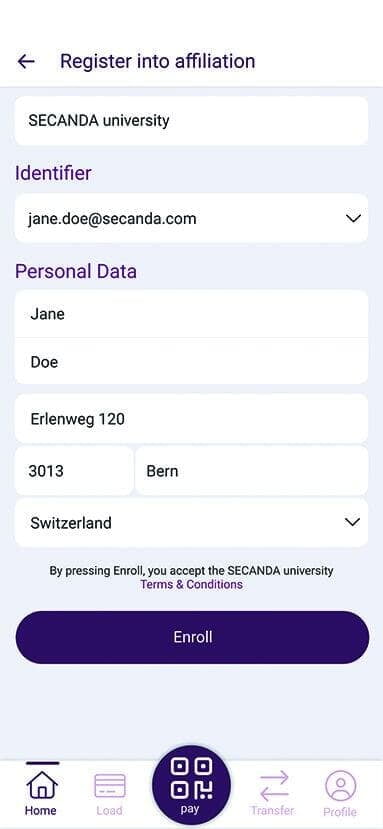Open the QR code pay button
The height and width of the screenshot is (829, 383).
(191, 785)
